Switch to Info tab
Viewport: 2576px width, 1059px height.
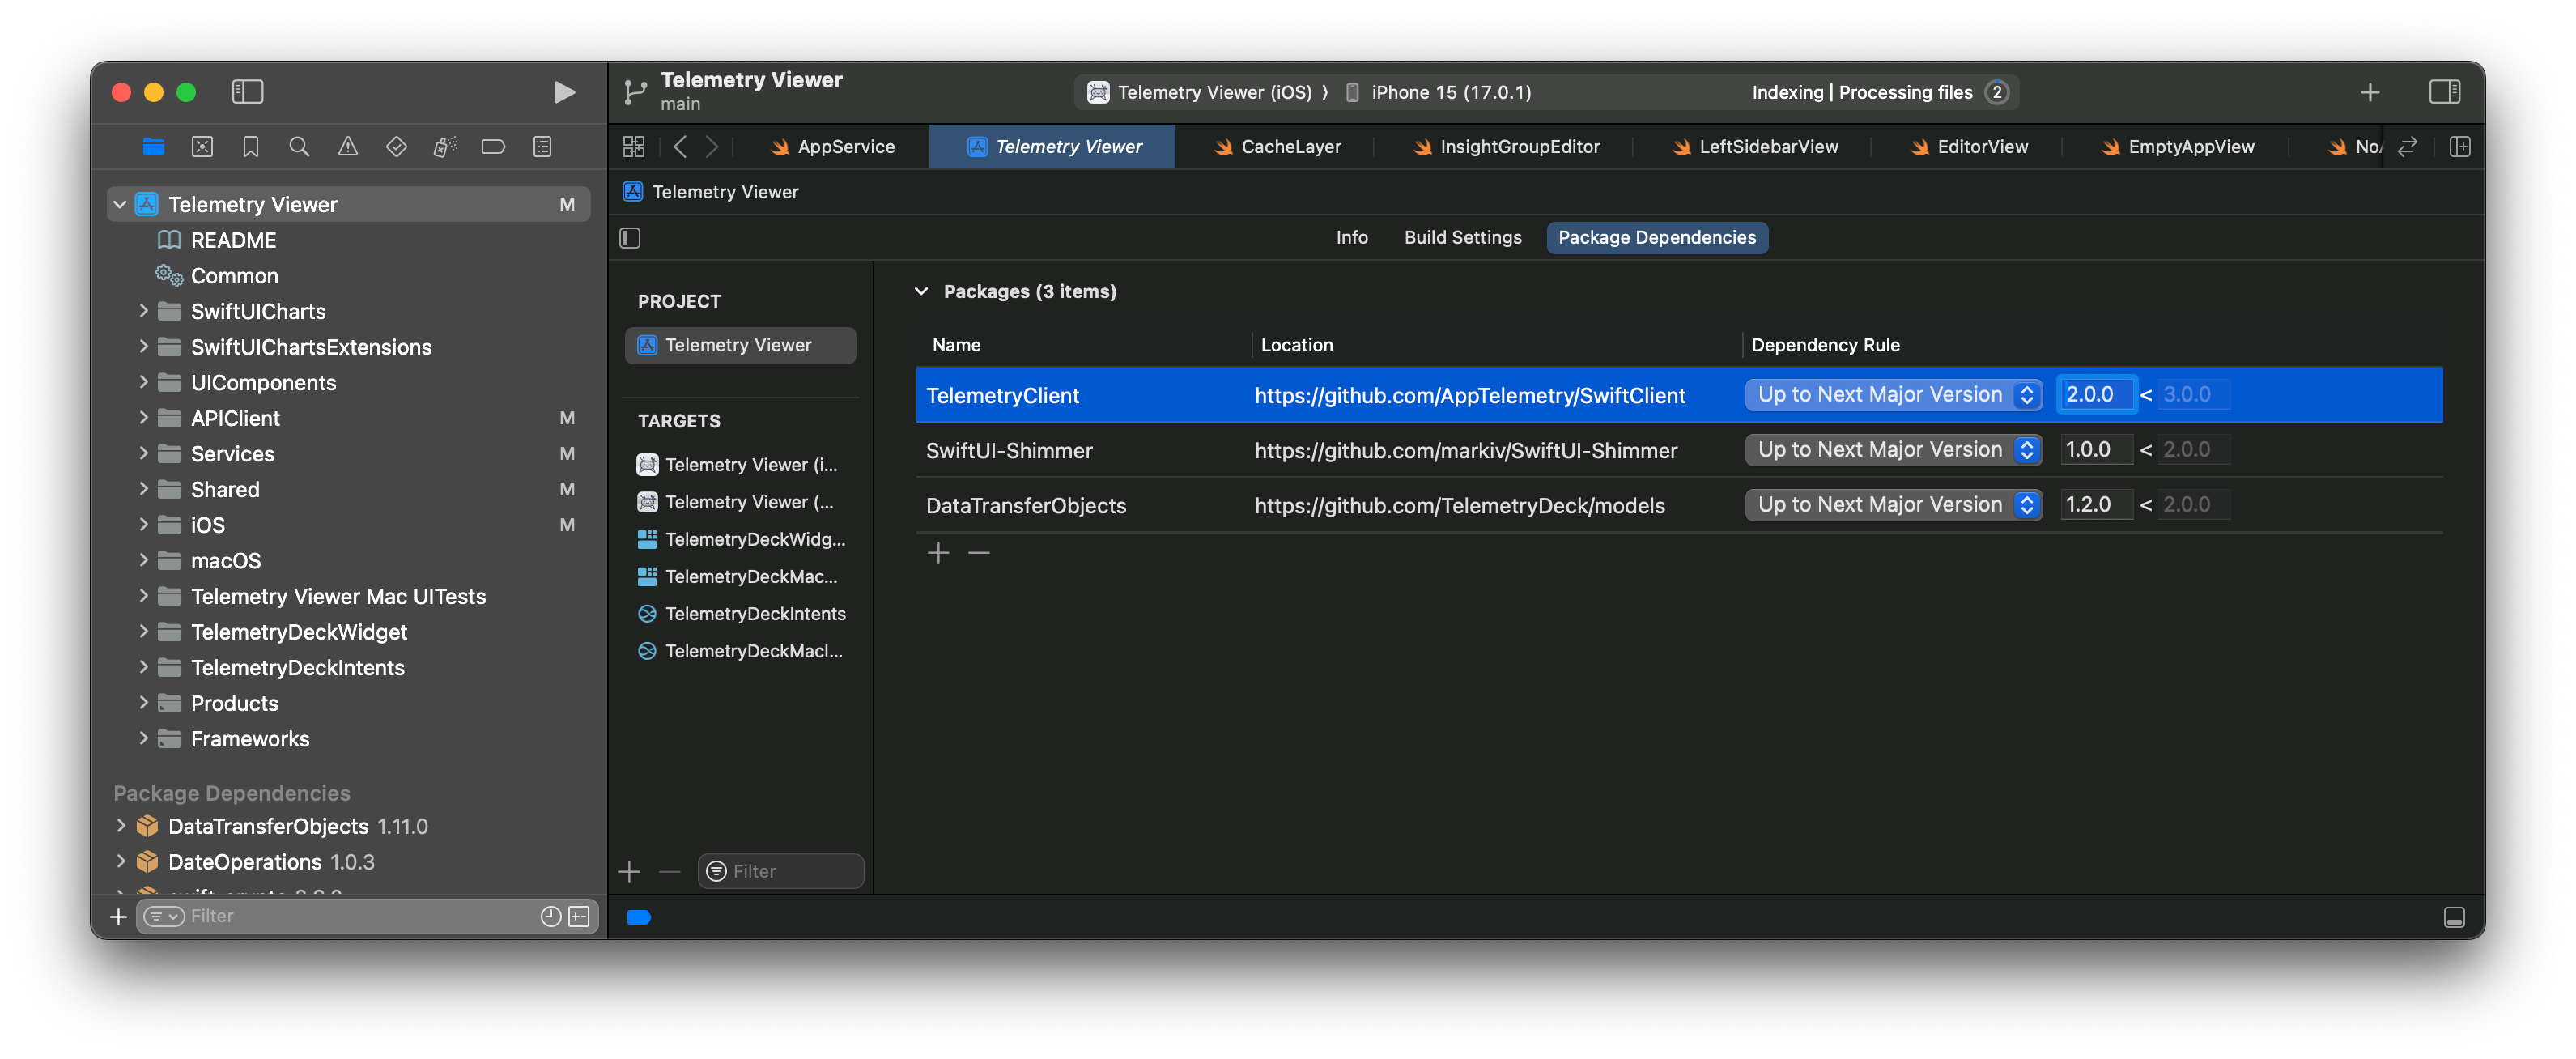click(1352, 236)
